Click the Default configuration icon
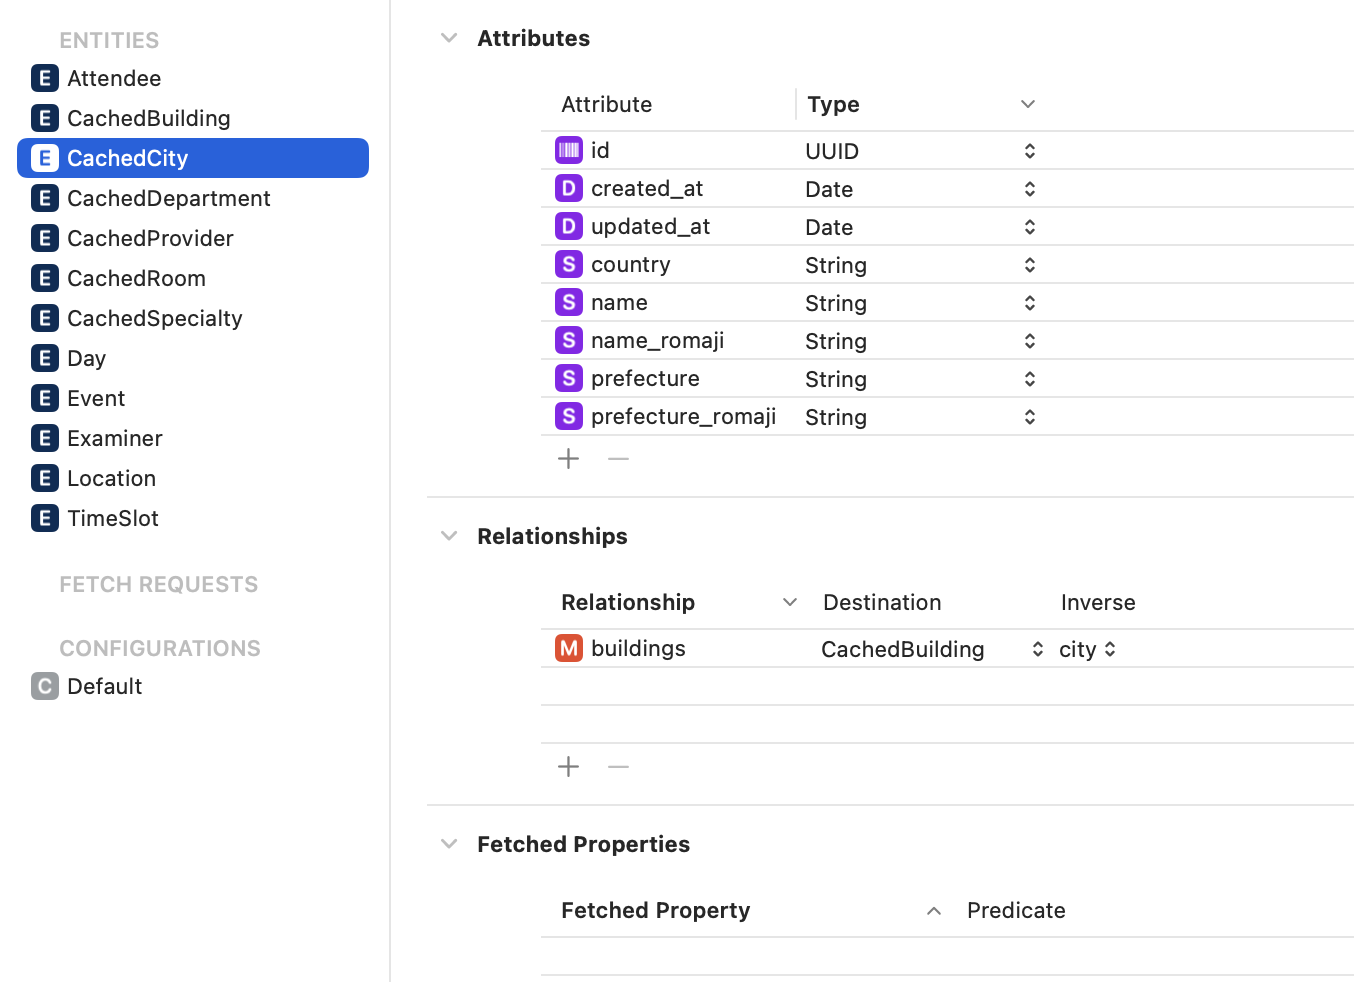 (45, 687)
